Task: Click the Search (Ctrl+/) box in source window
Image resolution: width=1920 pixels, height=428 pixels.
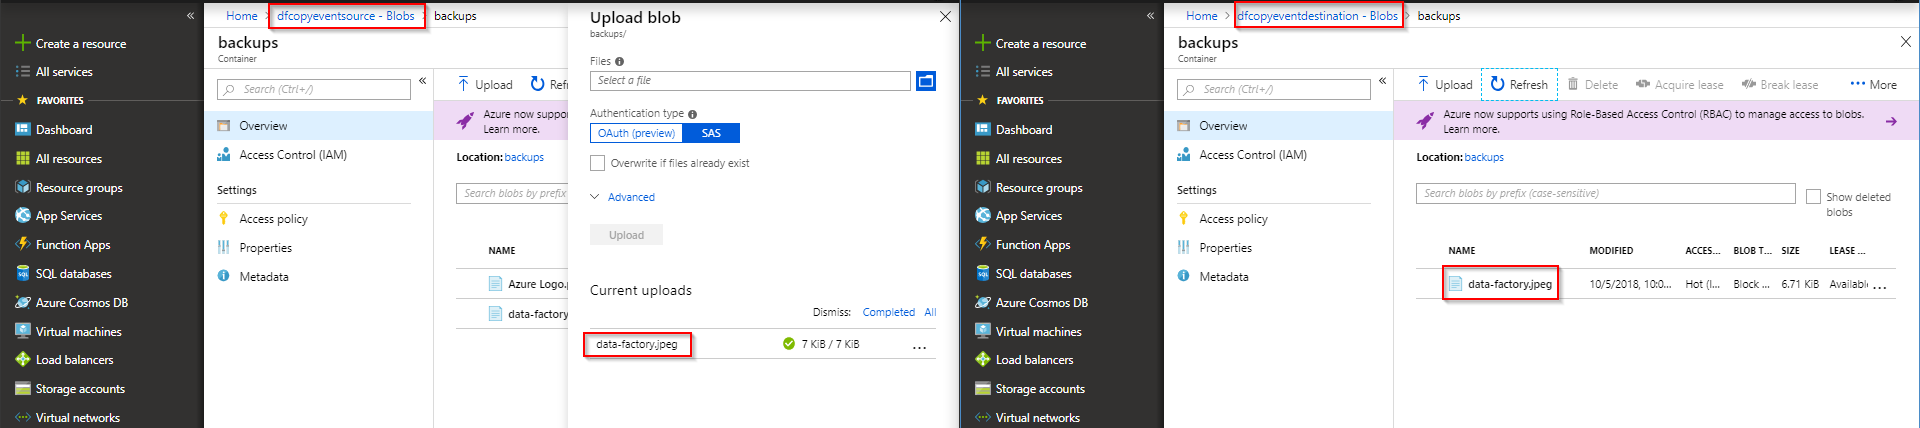Action: (x=314, y=89)
